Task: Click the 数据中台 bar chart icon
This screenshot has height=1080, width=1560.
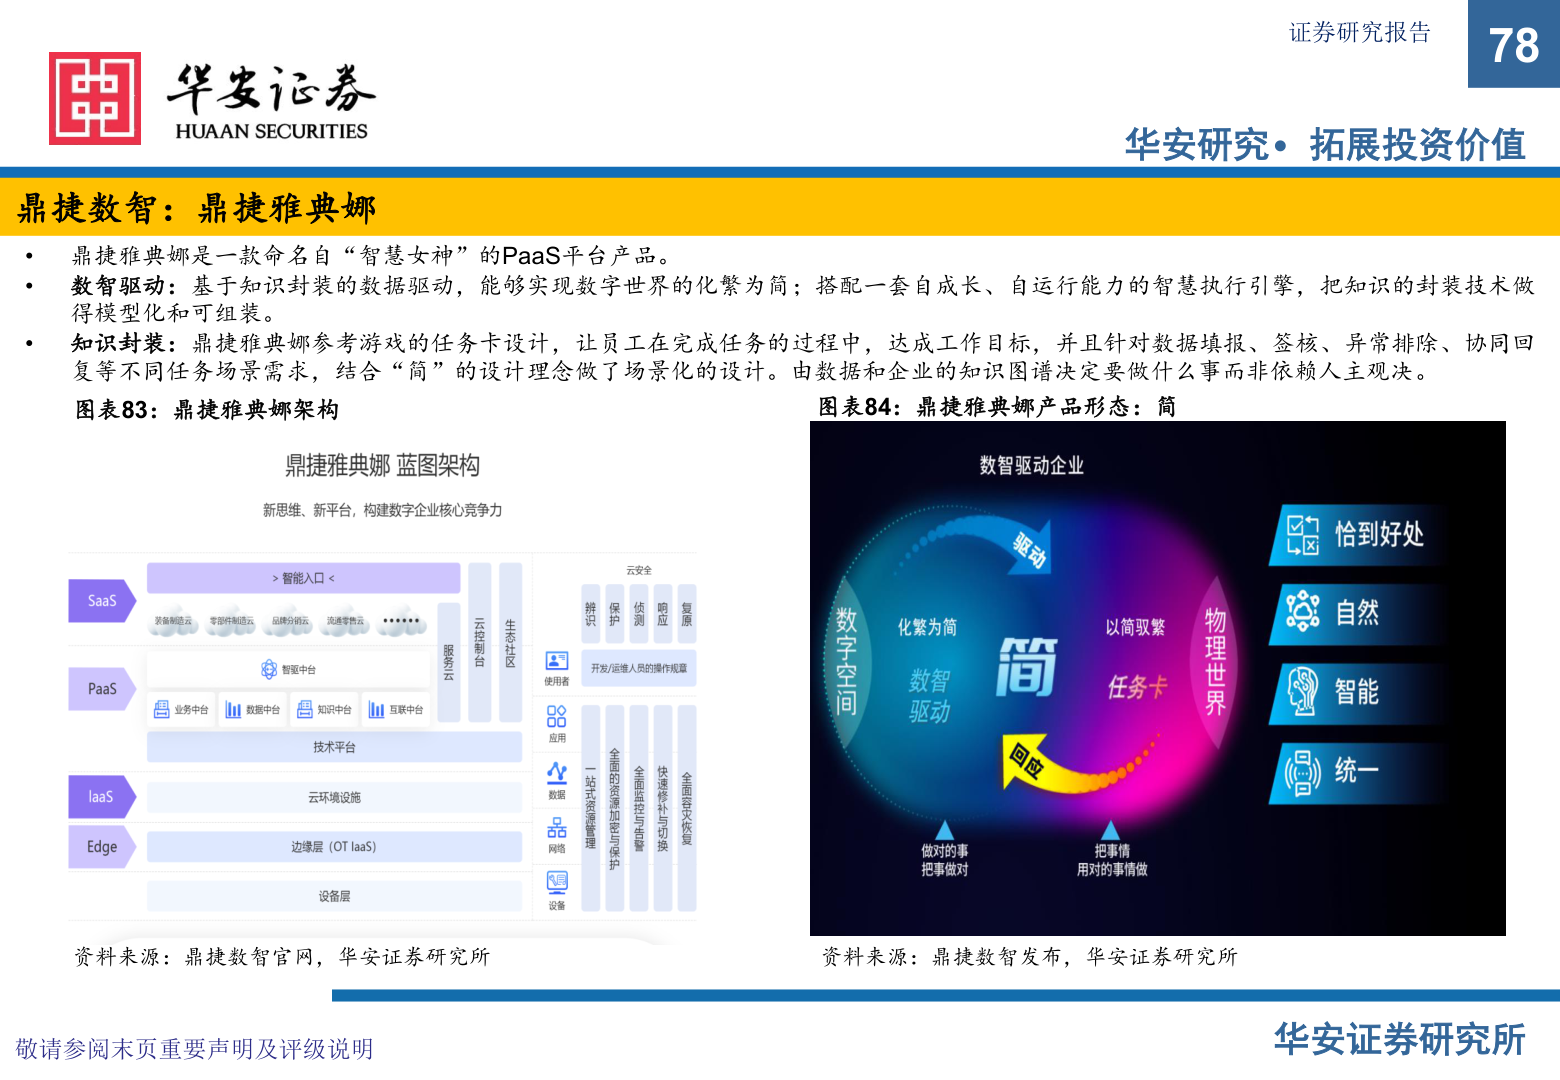Action: 233,709
